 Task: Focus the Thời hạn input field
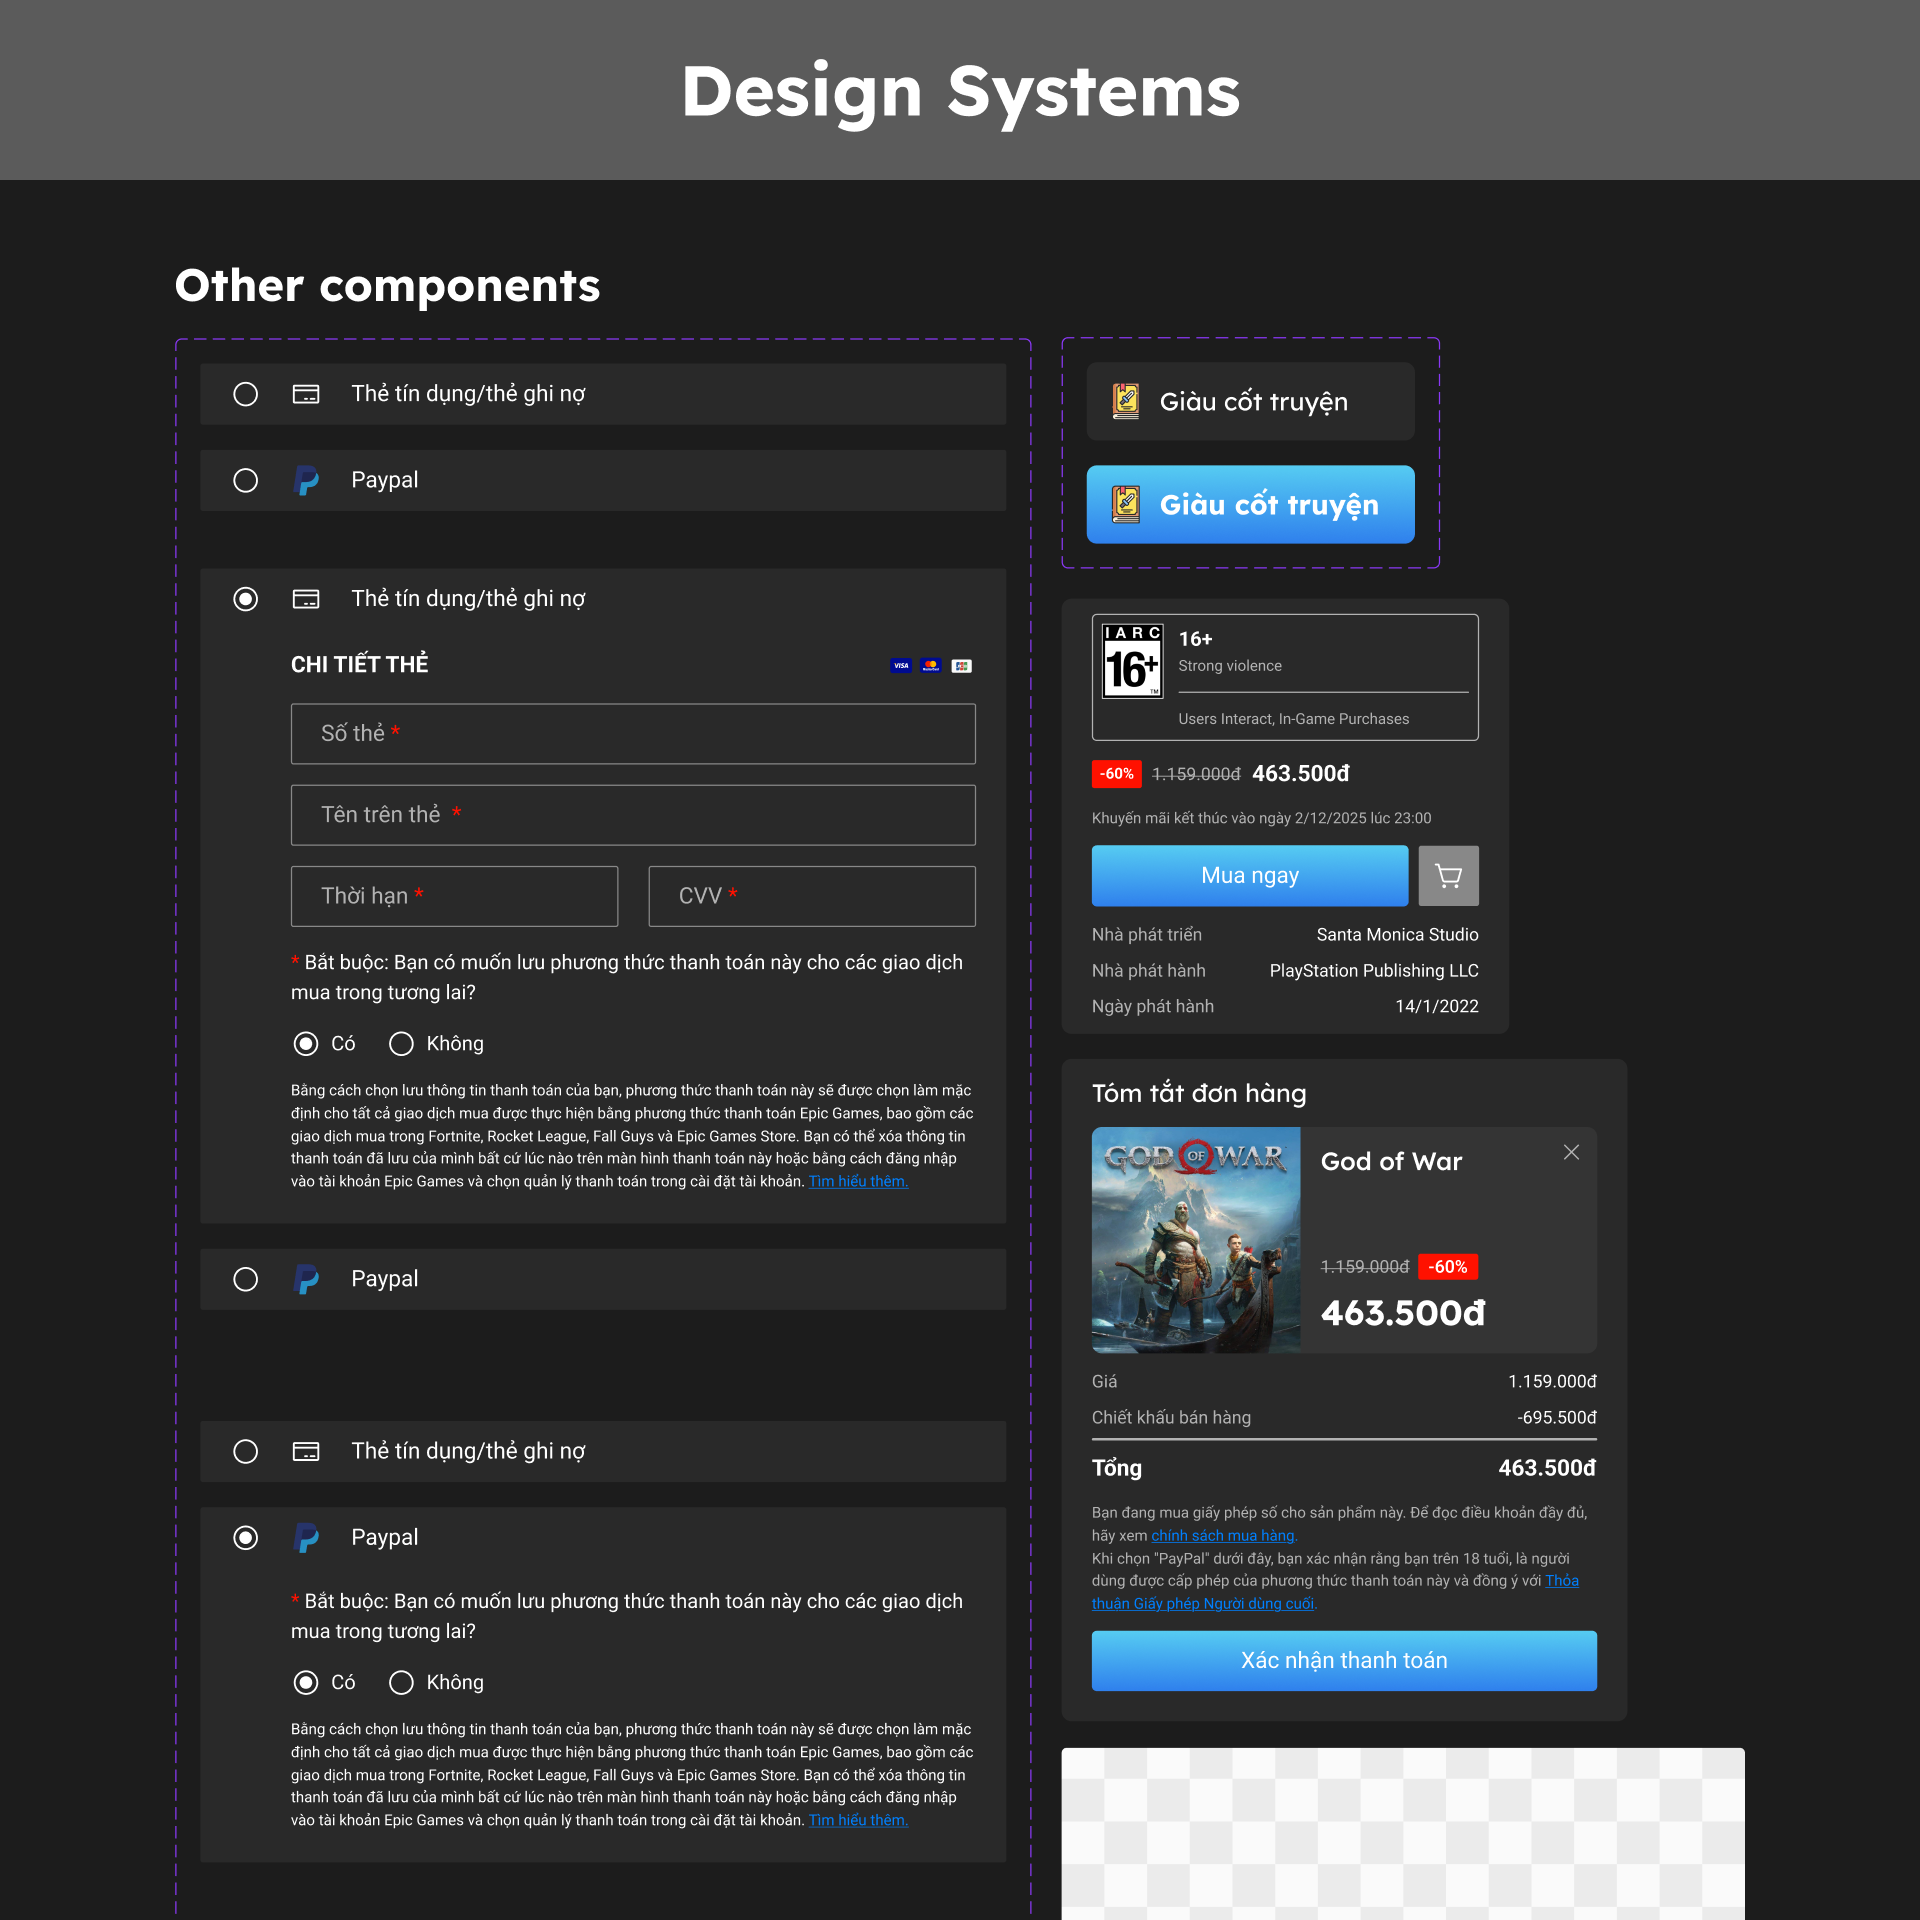454,896
